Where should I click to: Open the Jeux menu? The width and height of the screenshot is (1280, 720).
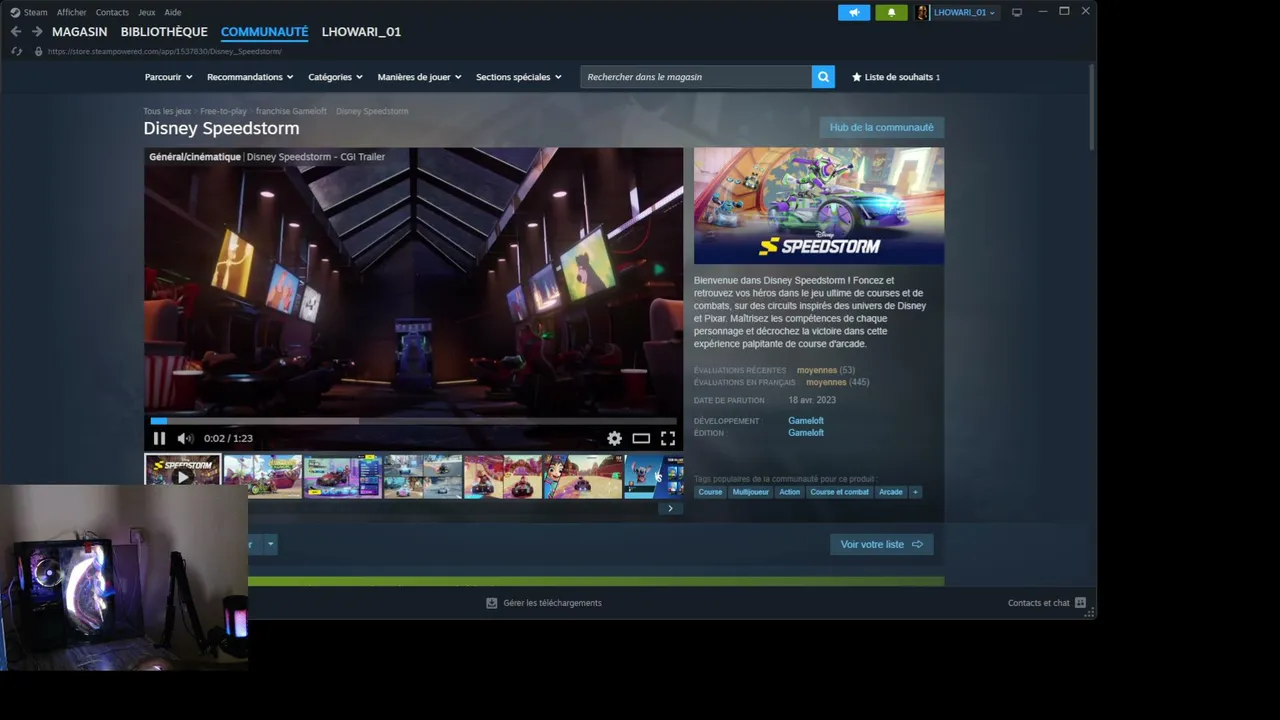coord(147,12)
